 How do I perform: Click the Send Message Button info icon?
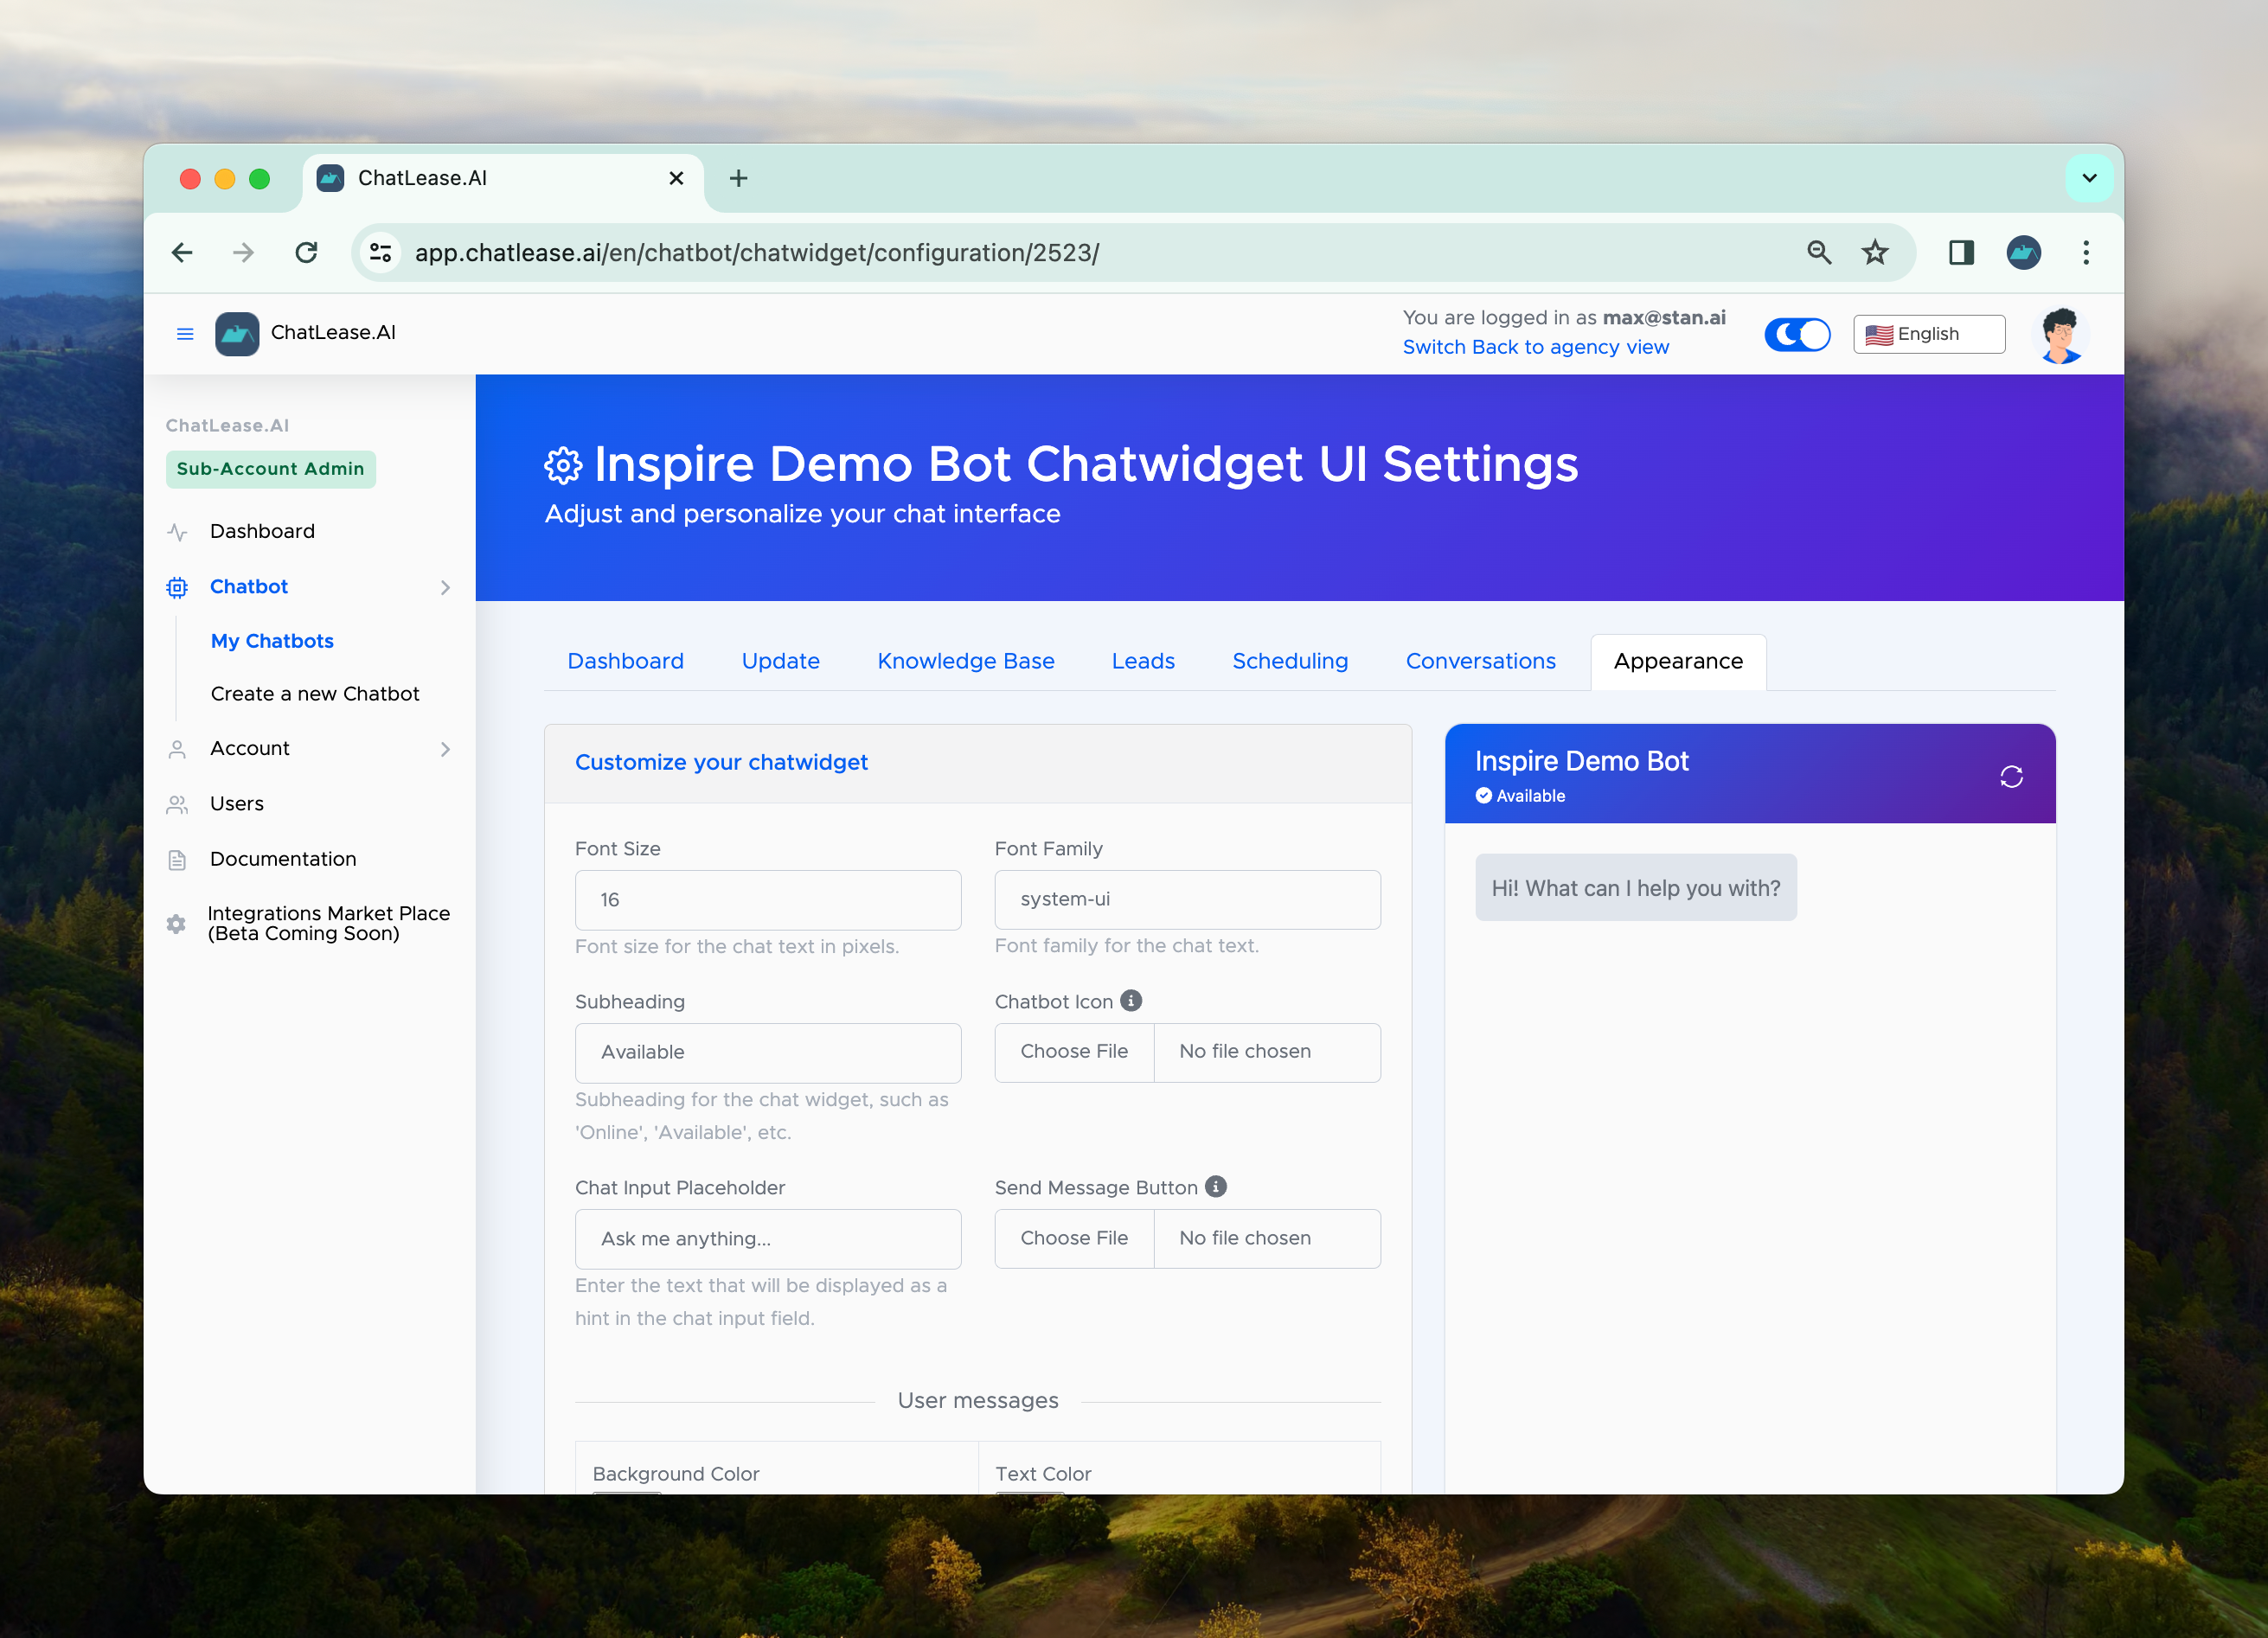click(1216, 1187)
